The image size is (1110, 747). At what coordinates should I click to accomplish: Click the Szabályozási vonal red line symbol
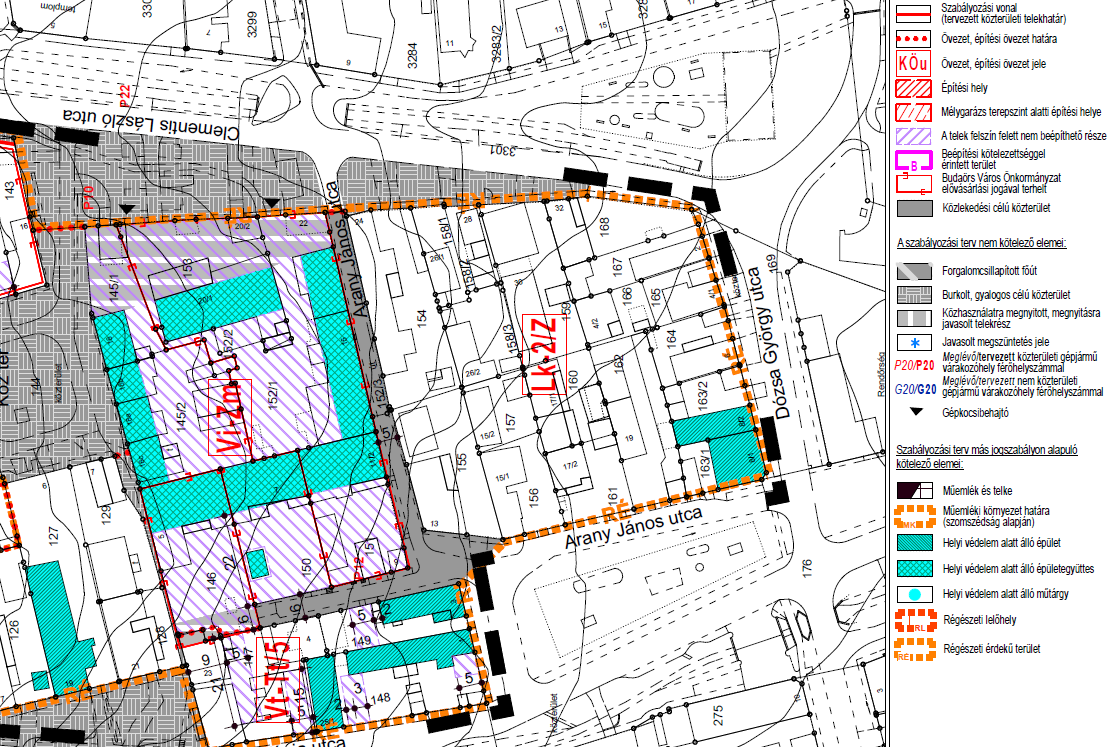tap(913, 13)
